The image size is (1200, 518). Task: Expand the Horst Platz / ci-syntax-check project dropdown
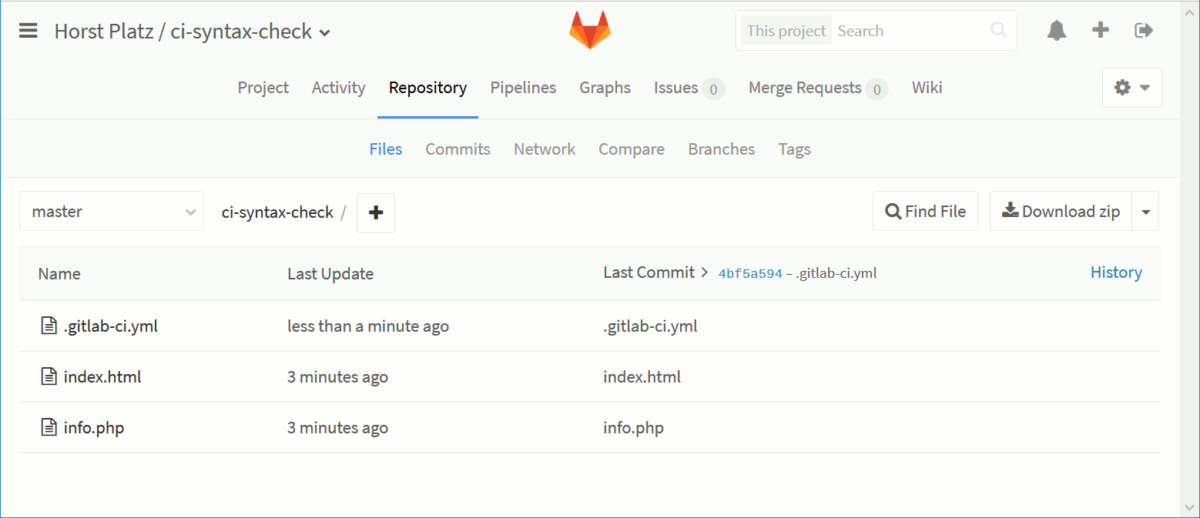click(x=325, y=33)
